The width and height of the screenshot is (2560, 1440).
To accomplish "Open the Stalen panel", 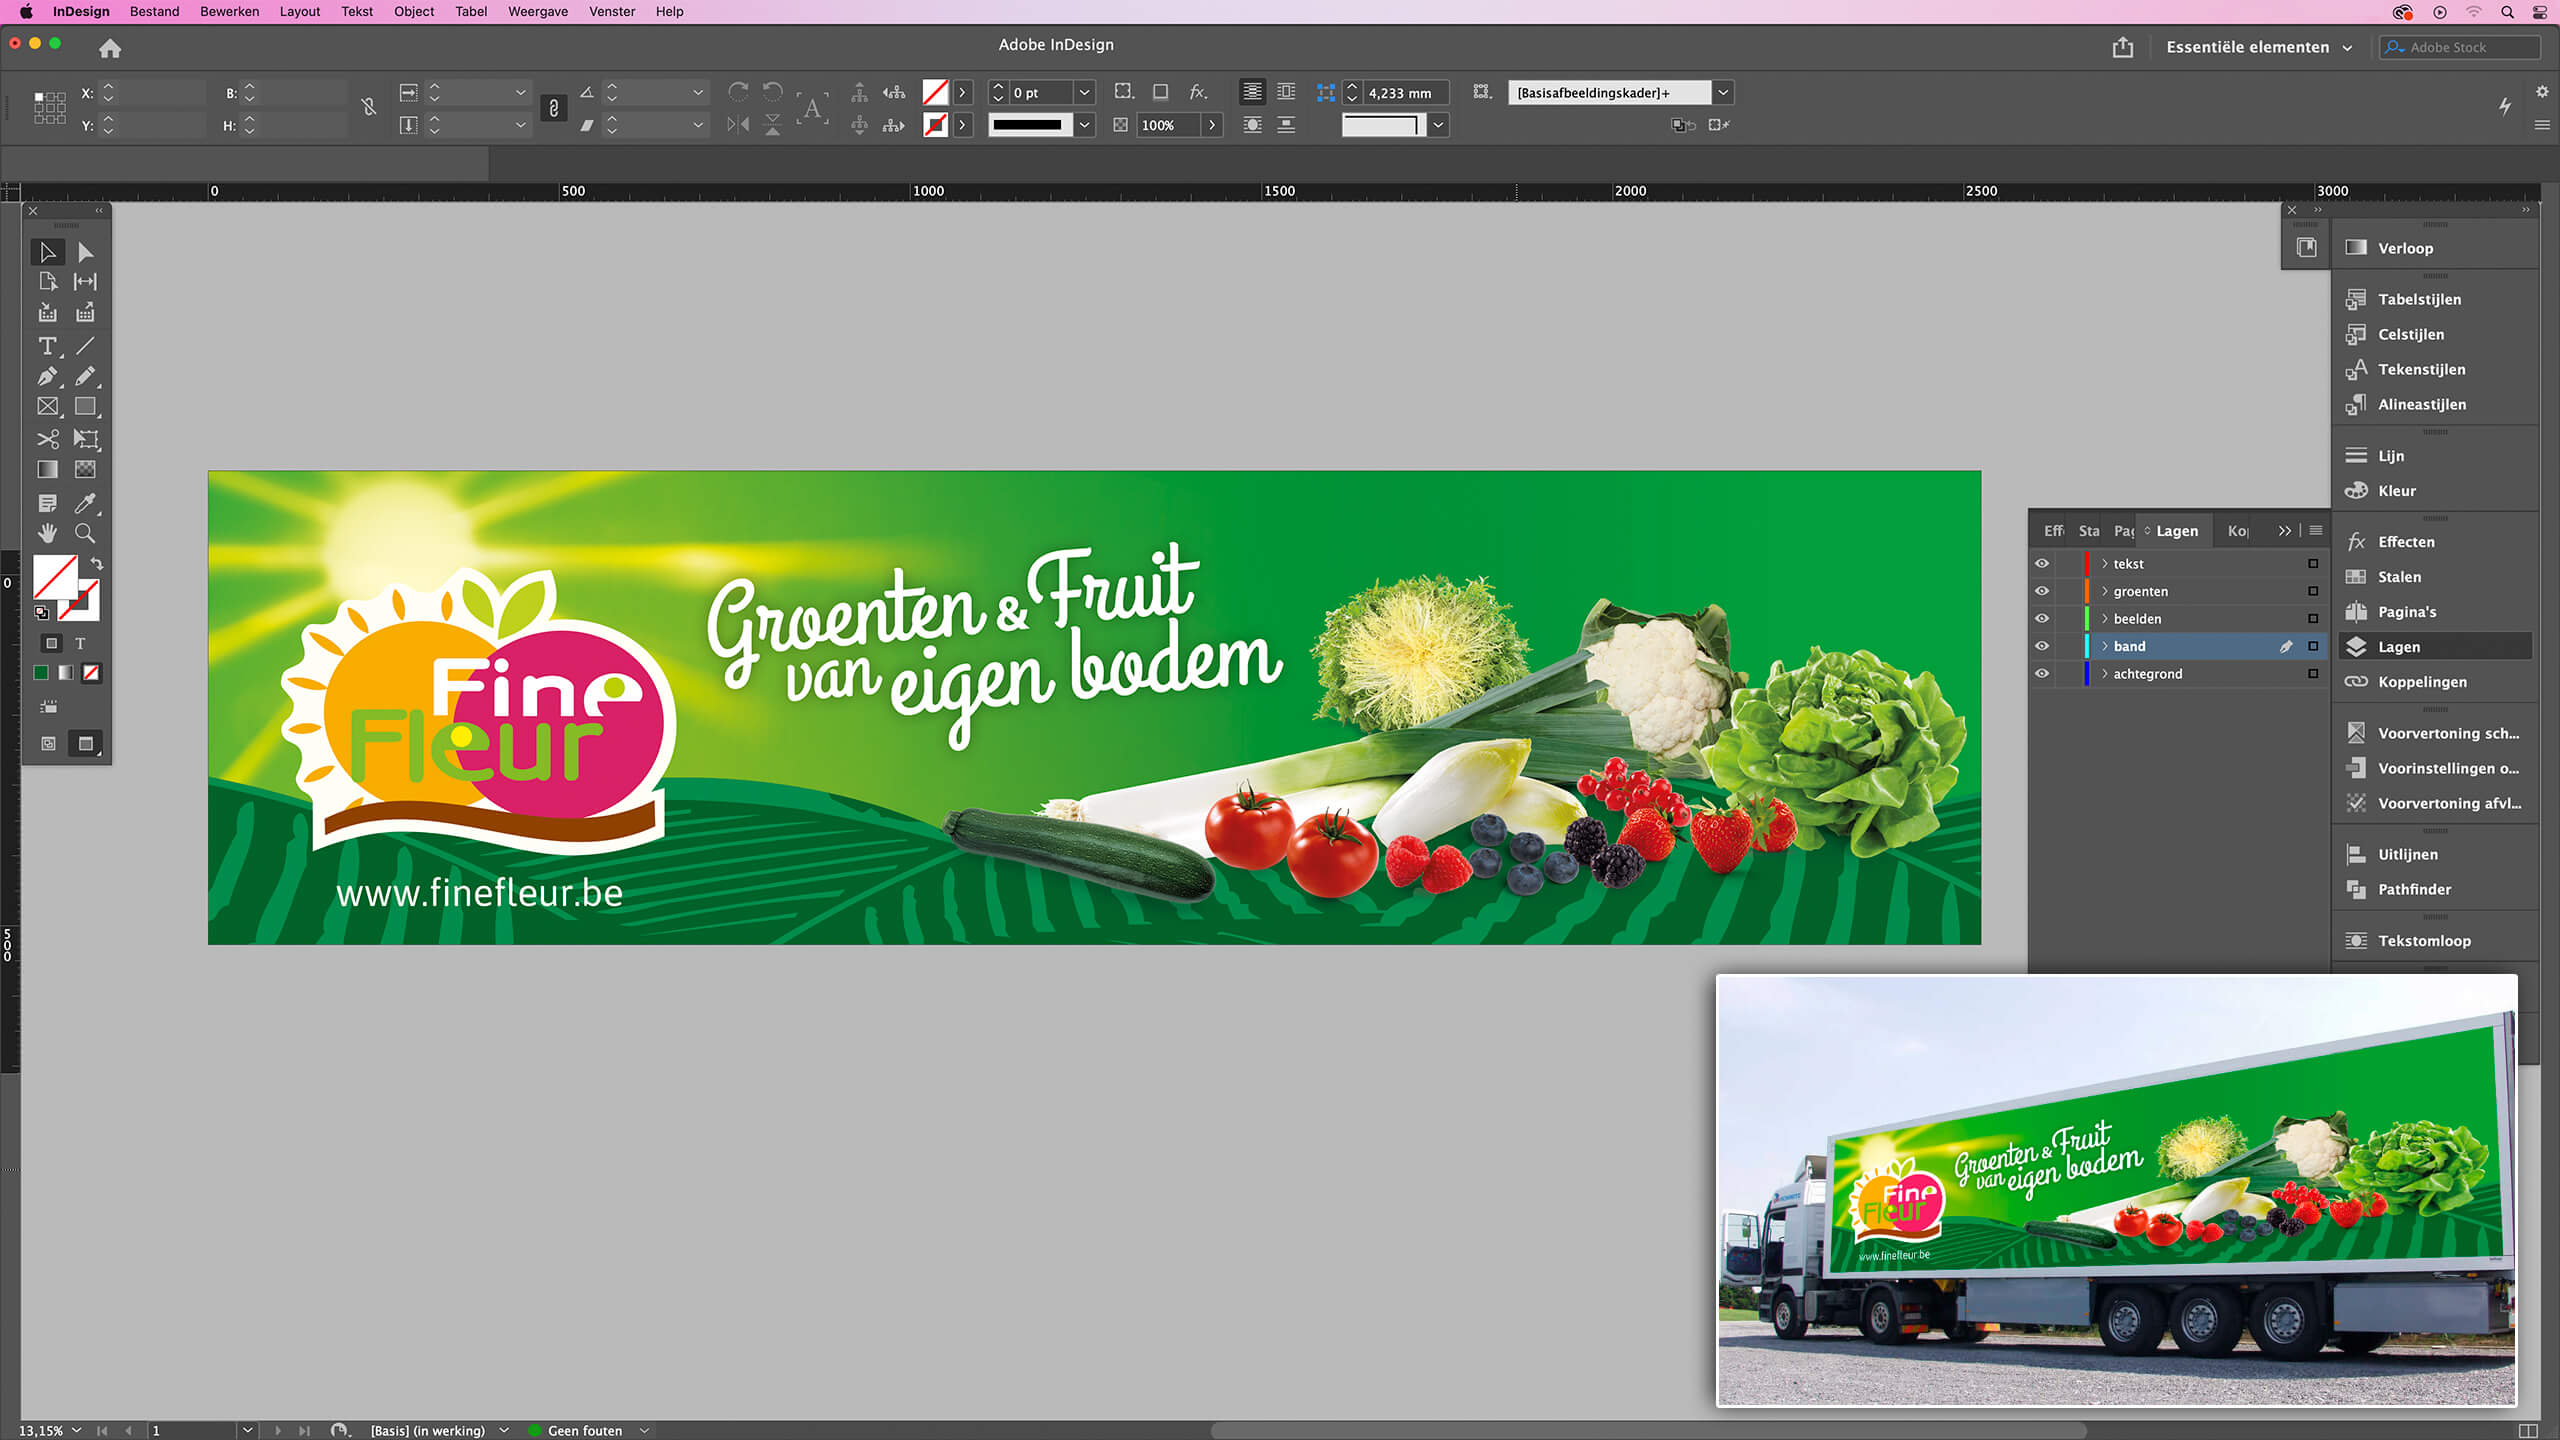I will point(2399,577).
